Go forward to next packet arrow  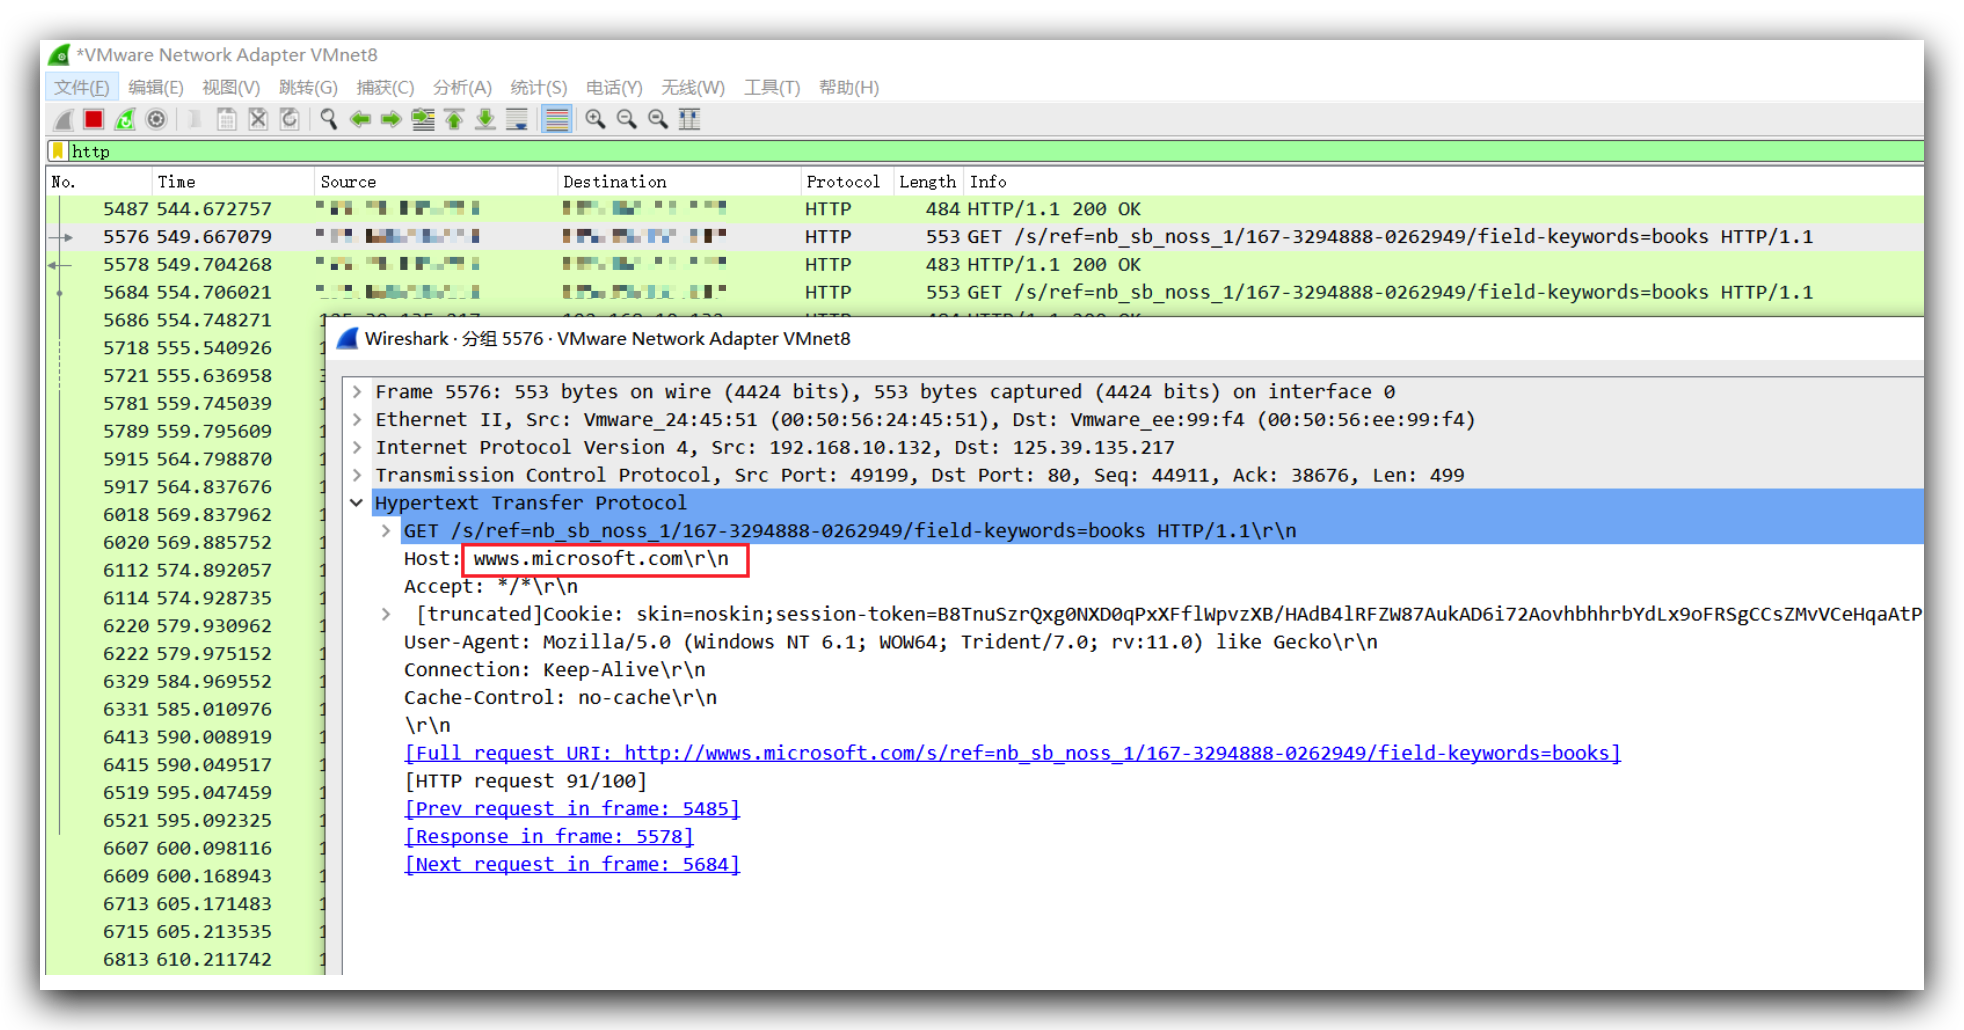coord(391,120)
